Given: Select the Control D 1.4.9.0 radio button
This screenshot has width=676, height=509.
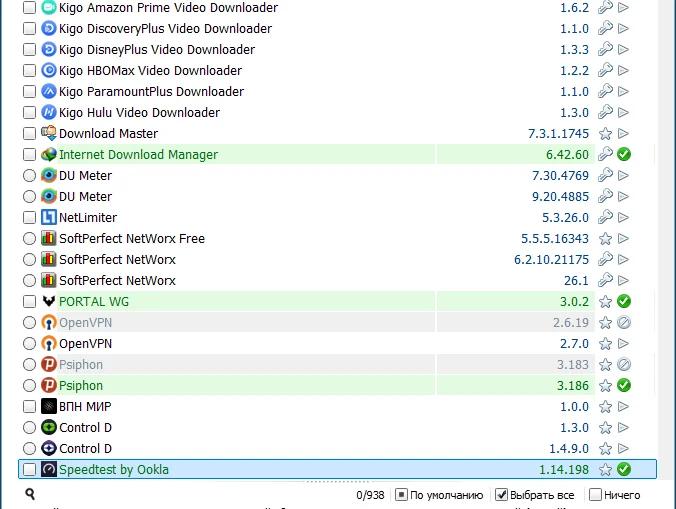Looking at the screenshot, I should point(29,449).
